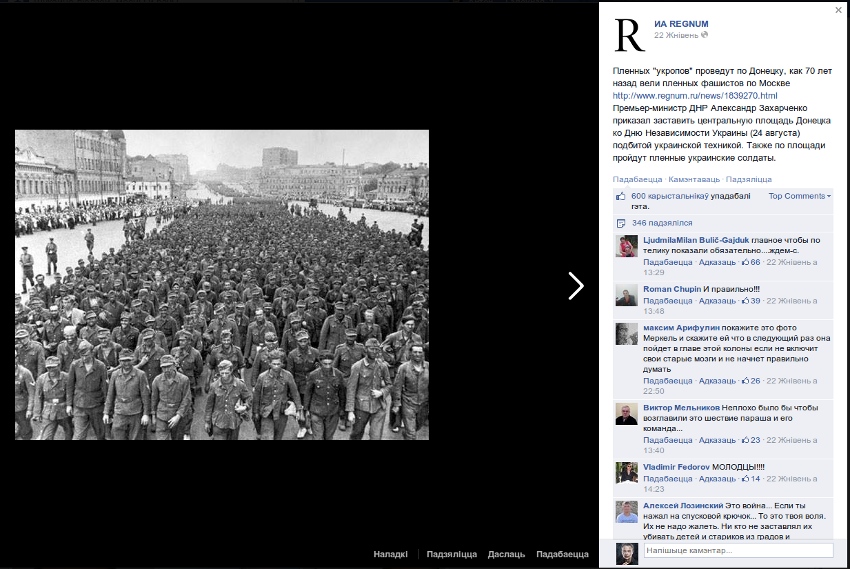The height and width of the screenshot is (569, 850).
Task: Close the photo viewer with X
Action: coord(838,10)
